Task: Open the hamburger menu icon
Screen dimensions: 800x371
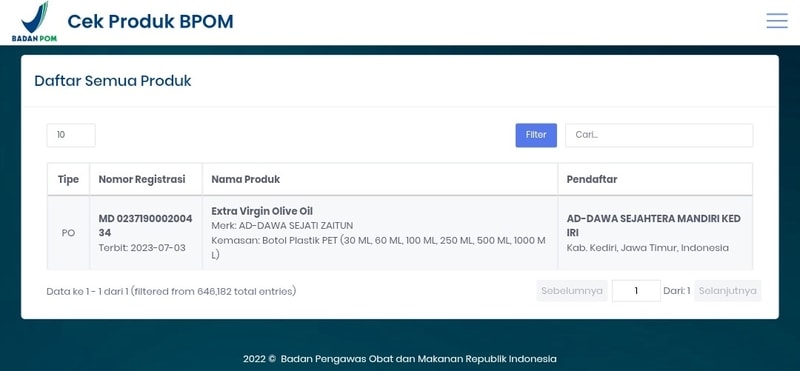Action: click(x=777, y=20)
